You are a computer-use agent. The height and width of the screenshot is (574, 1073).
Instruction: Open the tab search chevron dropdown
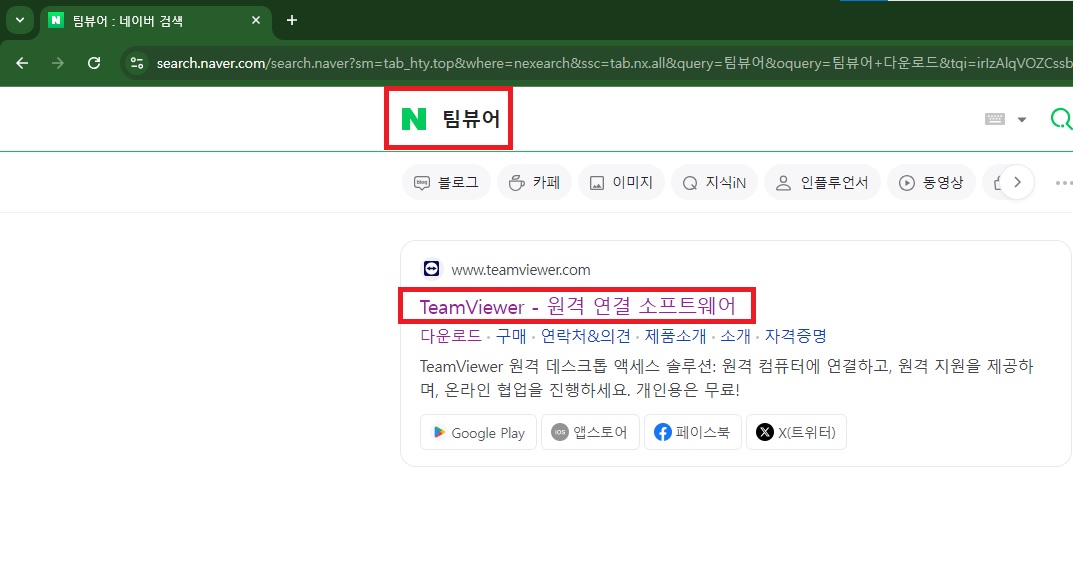tap(20, 20)
